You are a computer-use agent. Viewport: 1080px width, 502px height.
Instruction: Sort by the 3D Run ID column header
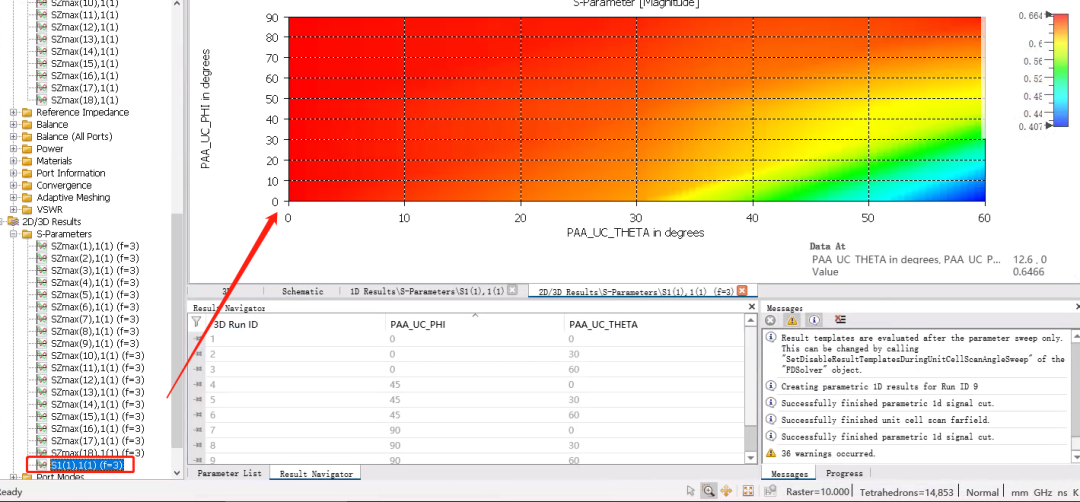(x=295, y=324)
